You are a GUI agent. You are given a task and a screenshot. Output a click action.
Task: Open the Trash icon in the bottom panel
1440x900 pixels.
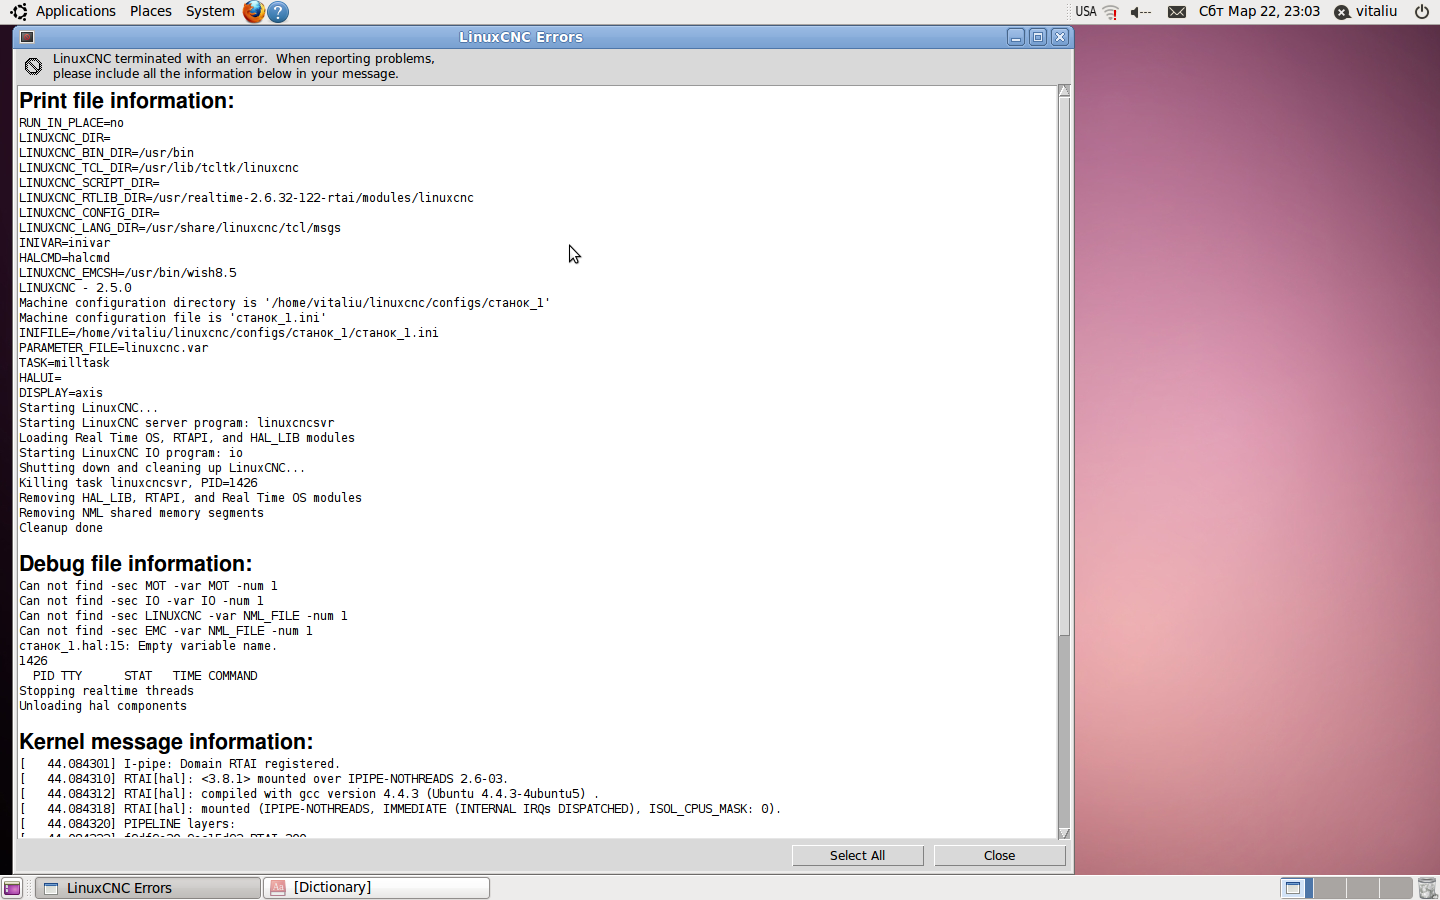[x=1427, y=888]
